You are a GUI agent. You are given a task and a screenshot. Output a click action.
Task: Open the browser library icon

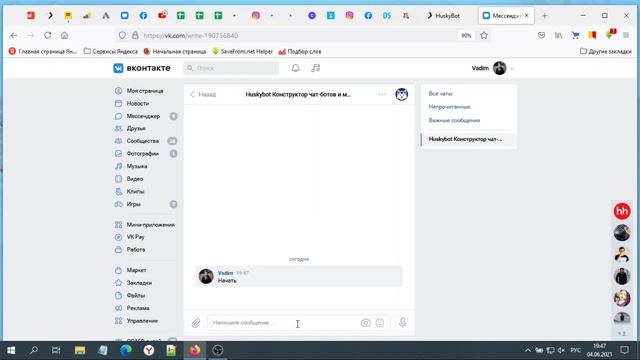point(558,36)
